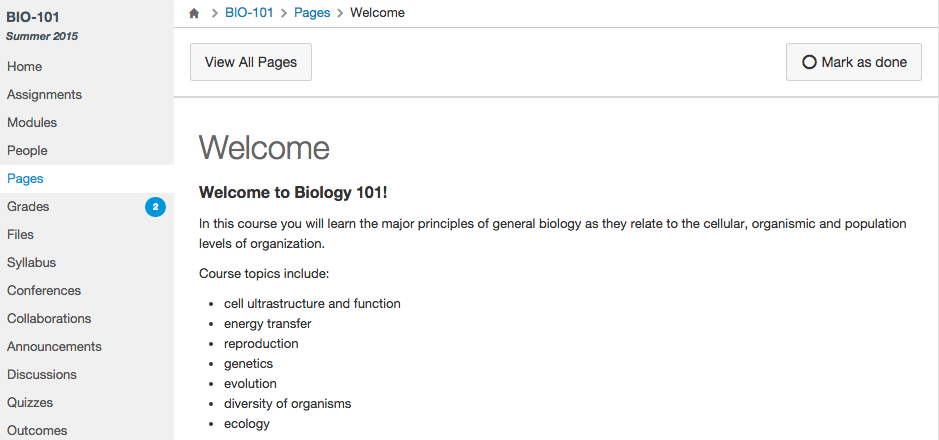
Task: Select Announcements in the sidebar
Action: pos(54,347)
